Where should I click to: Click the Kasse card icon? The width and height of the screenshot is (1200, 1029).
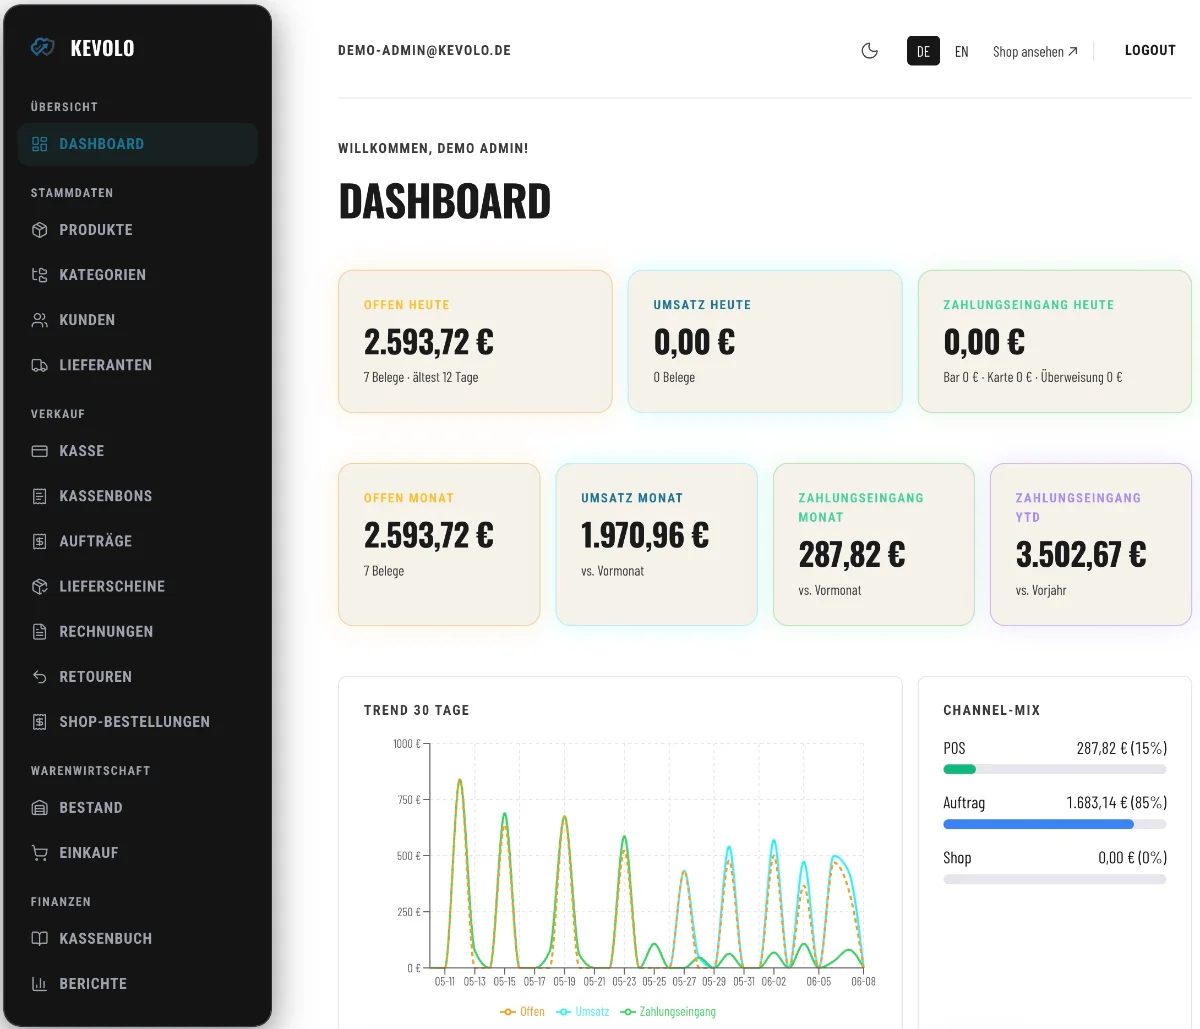click(x=40, y=451)
